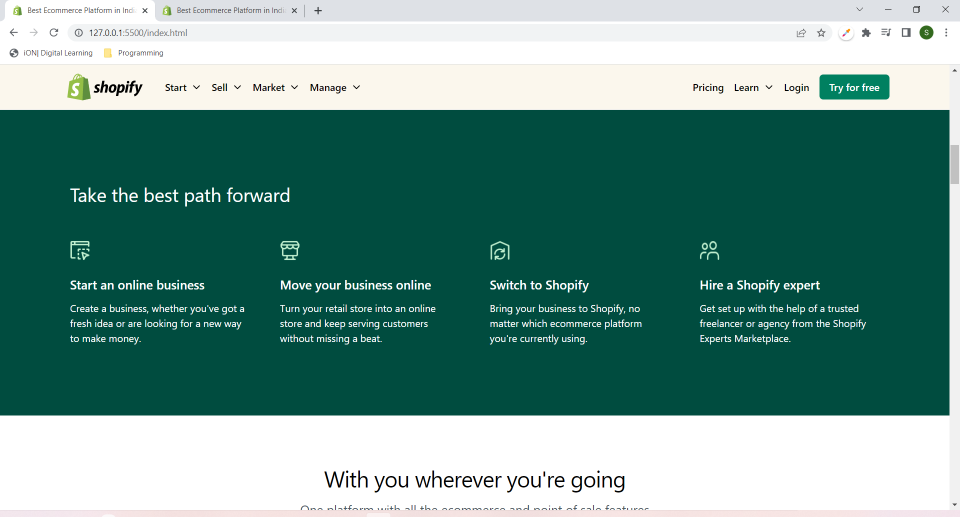This screenshot has height=517, width=960.
Task: Click the vertical scrollbar thumb
Action: [954, 164]
